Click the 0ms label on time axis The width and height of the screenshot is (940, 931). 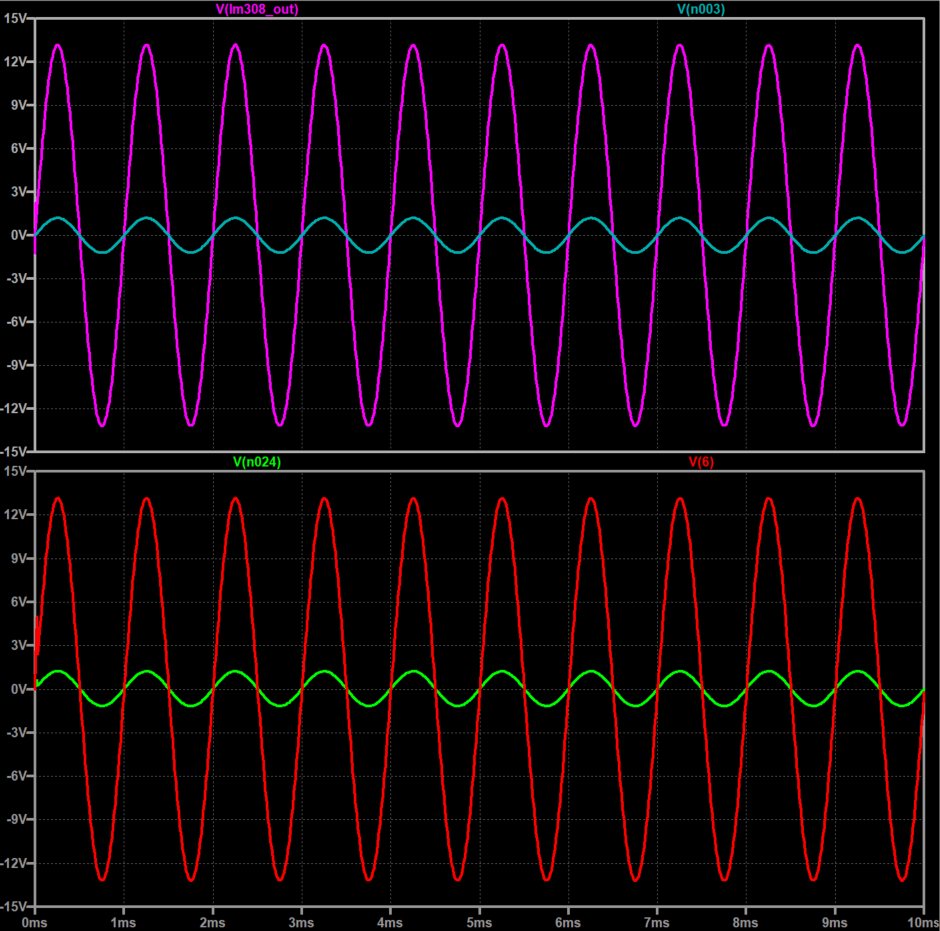click(34, 923)
